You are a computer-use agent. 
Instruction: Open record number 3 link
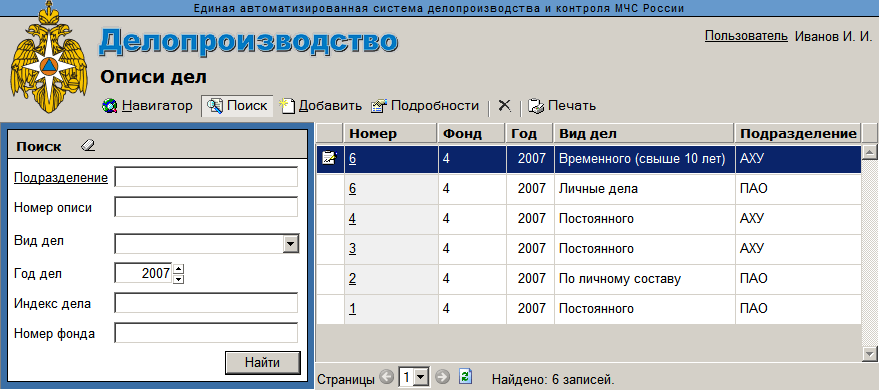click(x=353, y=248)
